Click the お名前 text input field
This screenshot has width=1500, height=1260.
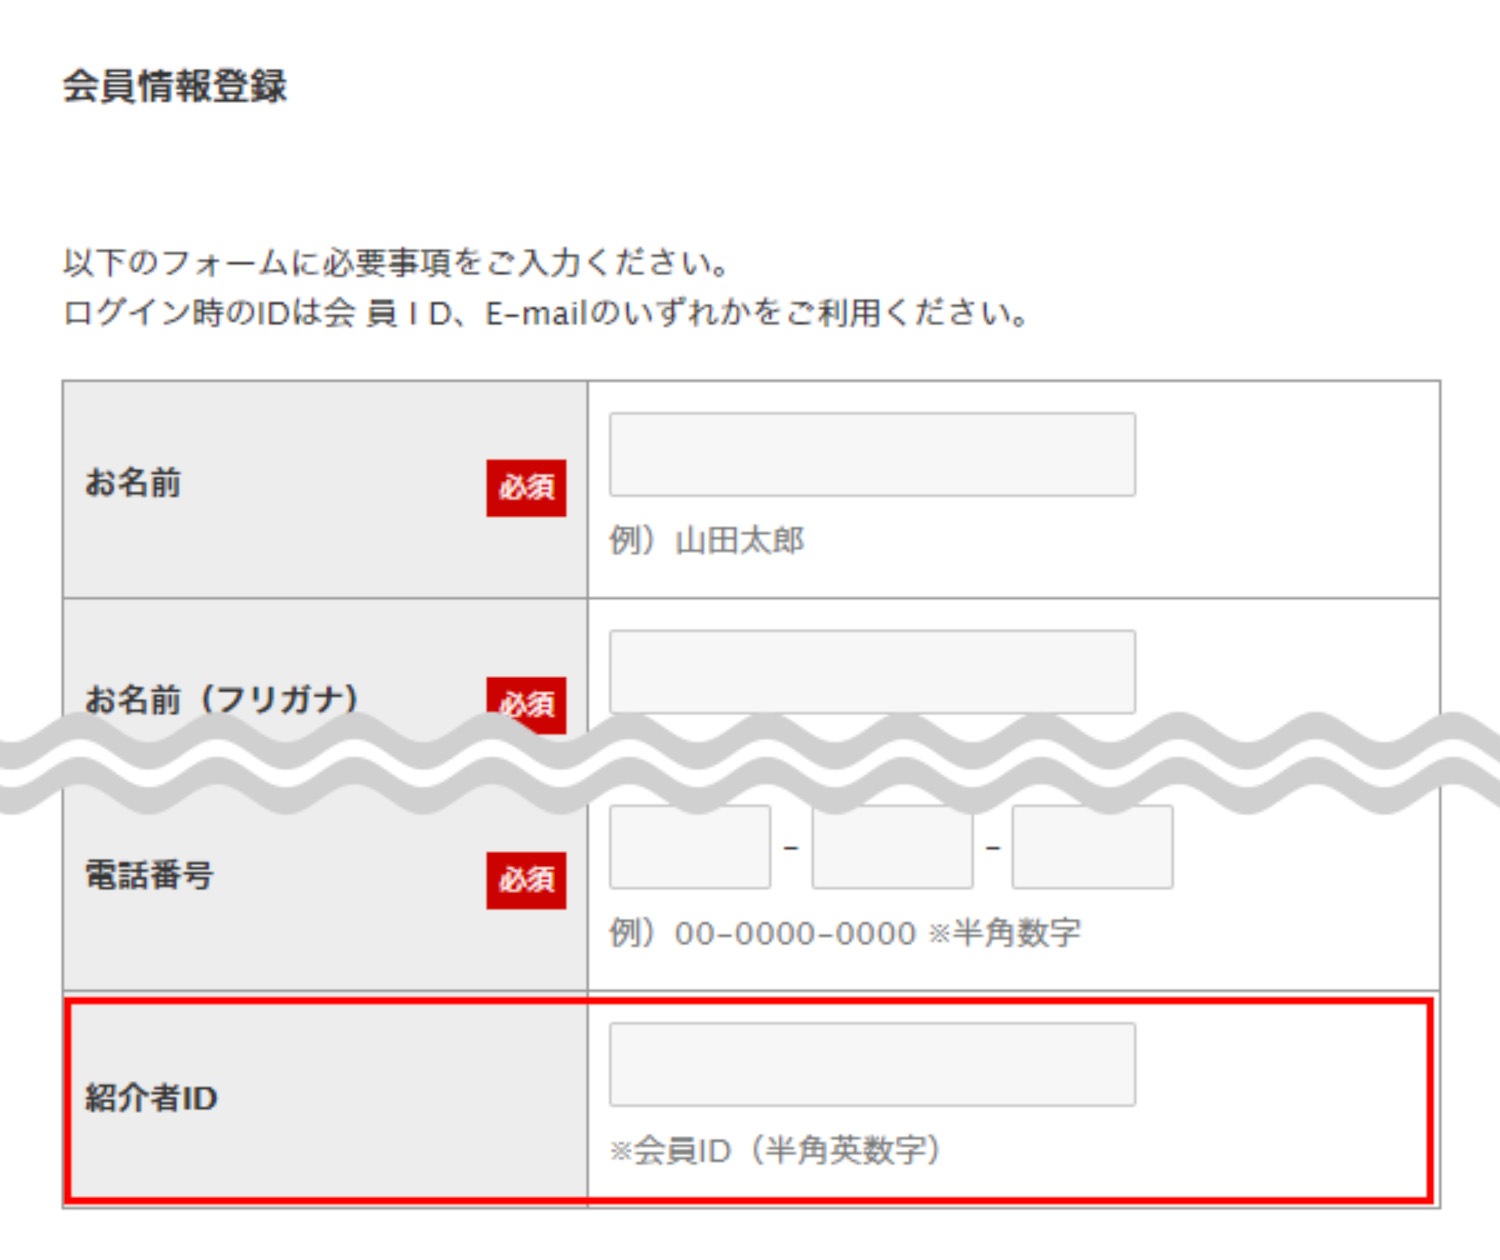pos(872,454)
